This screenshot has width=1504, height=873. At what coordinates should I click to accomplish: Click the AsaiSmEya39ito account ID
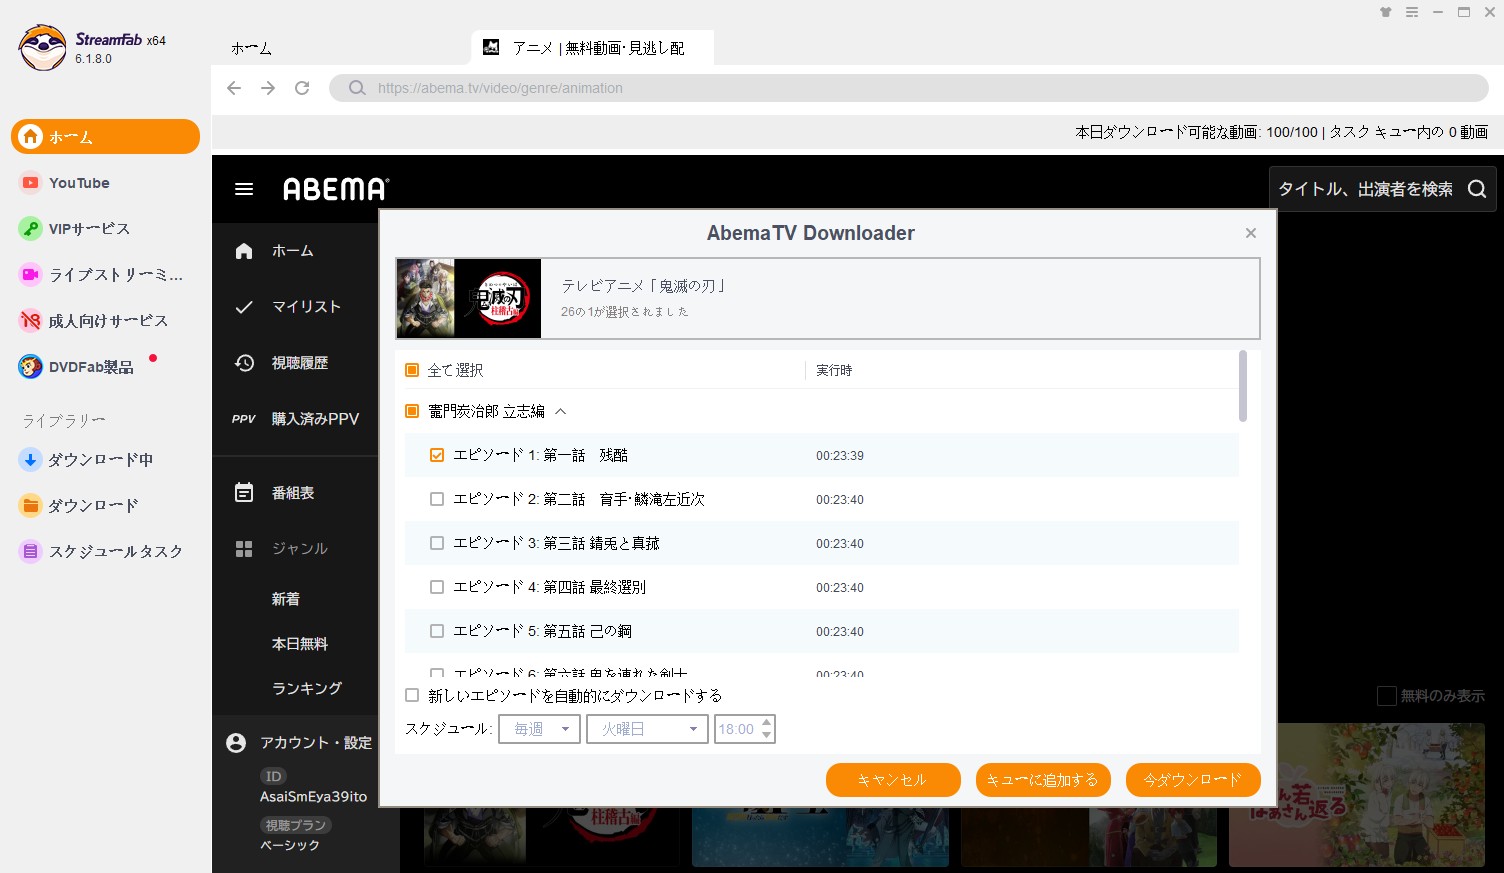pyautogui.click(x=314, y=797)
